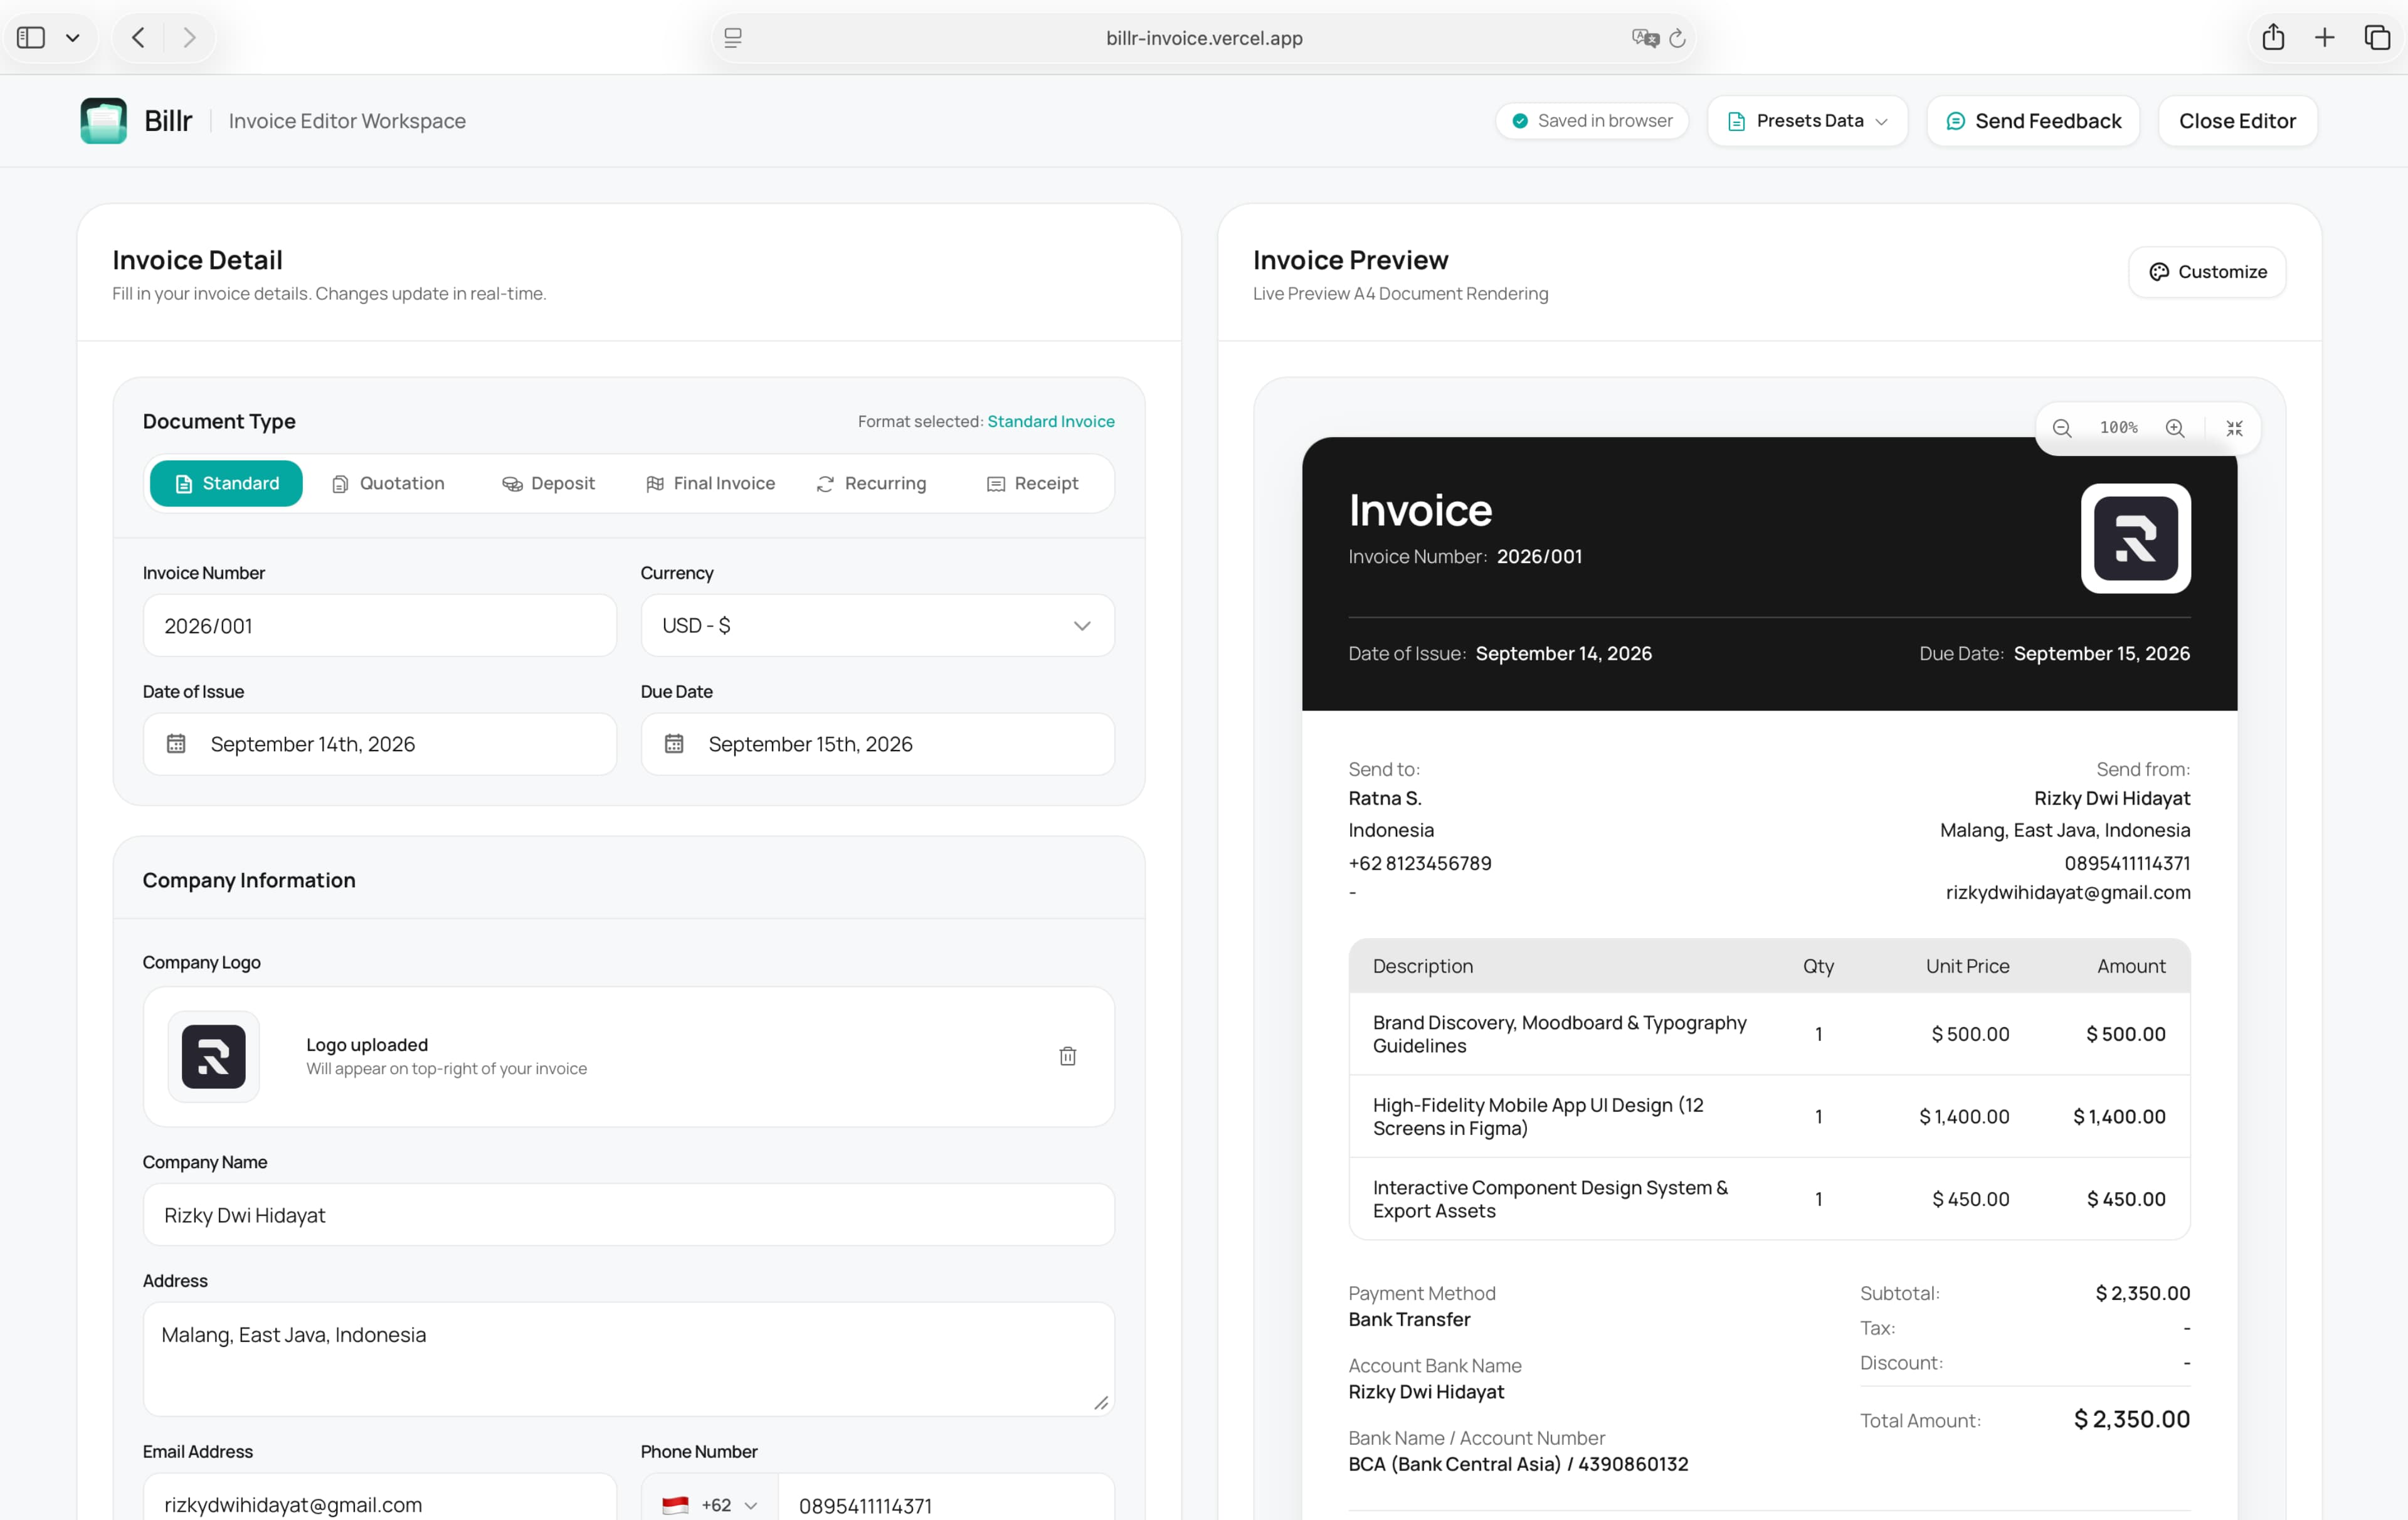This screenshot has height=1520, width=2408.
Task: Click the green Saved in browser check icon
Action: pyautogui.click(x=1520, y=121)
